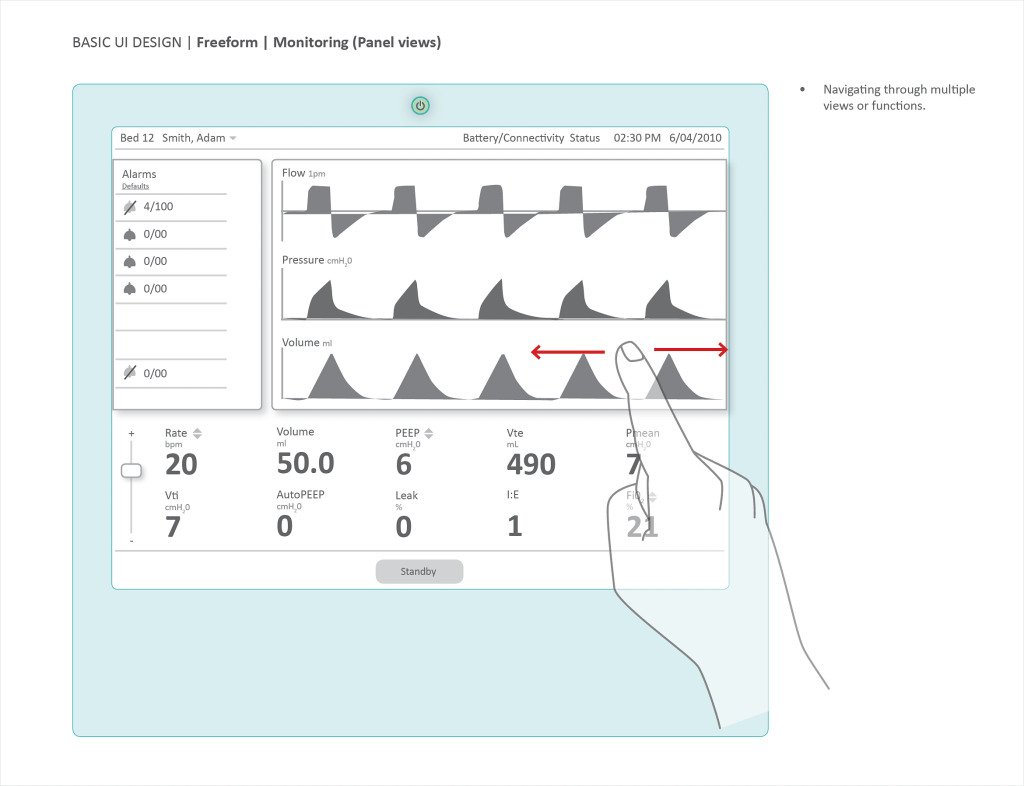Click the bell icon directly below the 4/100 row
The image size is (1024, 786).
(x=129, y=234)
